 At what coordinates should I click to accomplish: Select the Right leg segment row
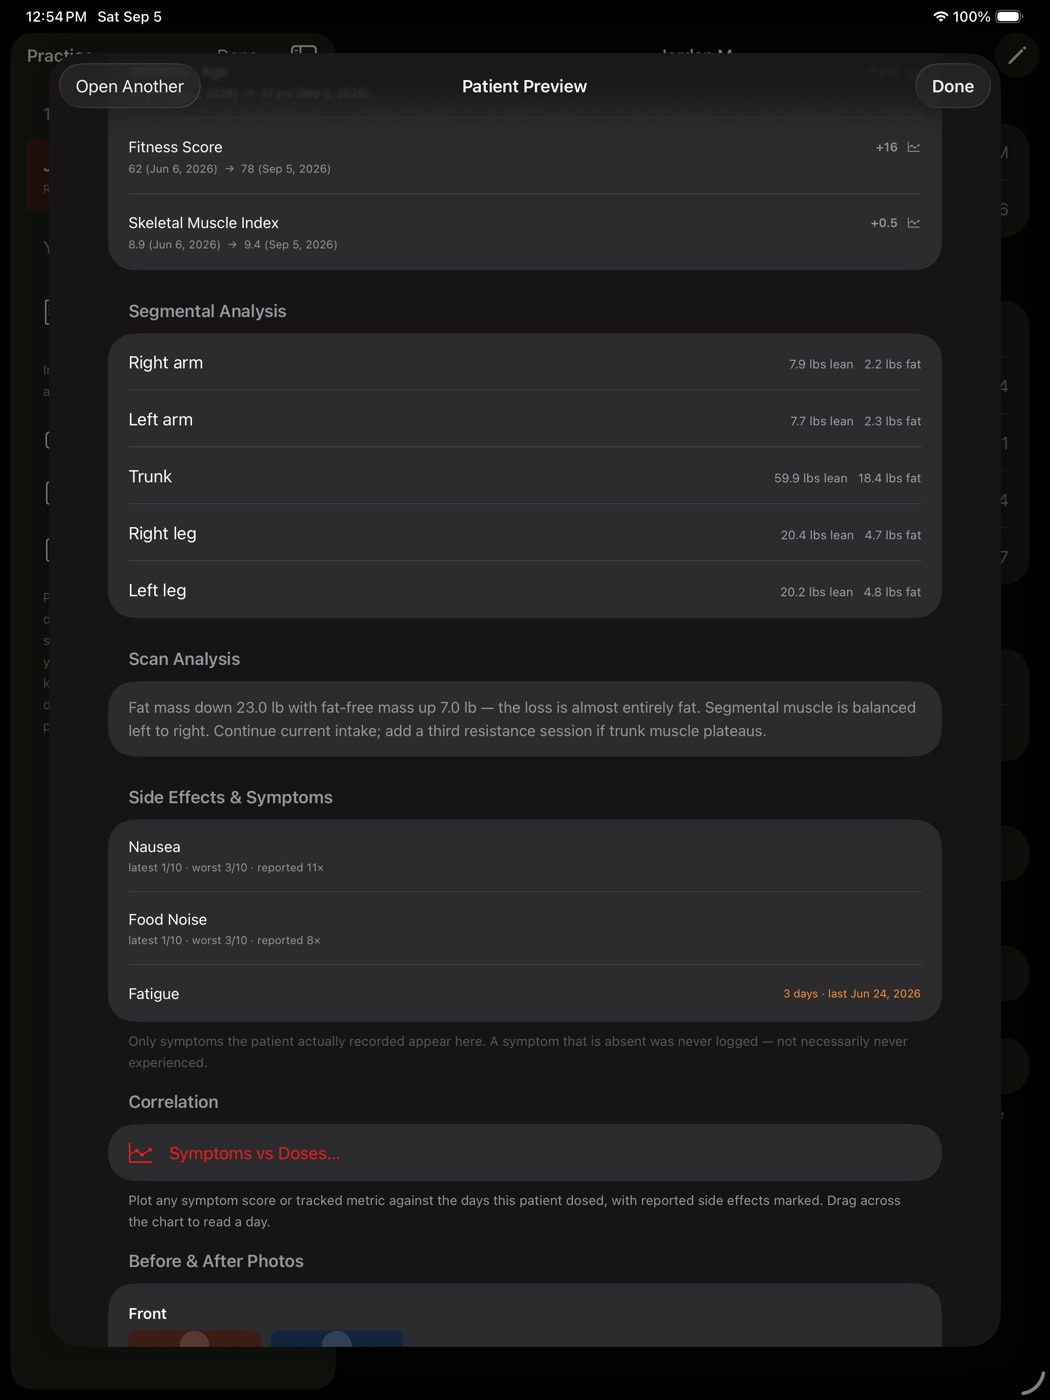click(x=525, y=534)
